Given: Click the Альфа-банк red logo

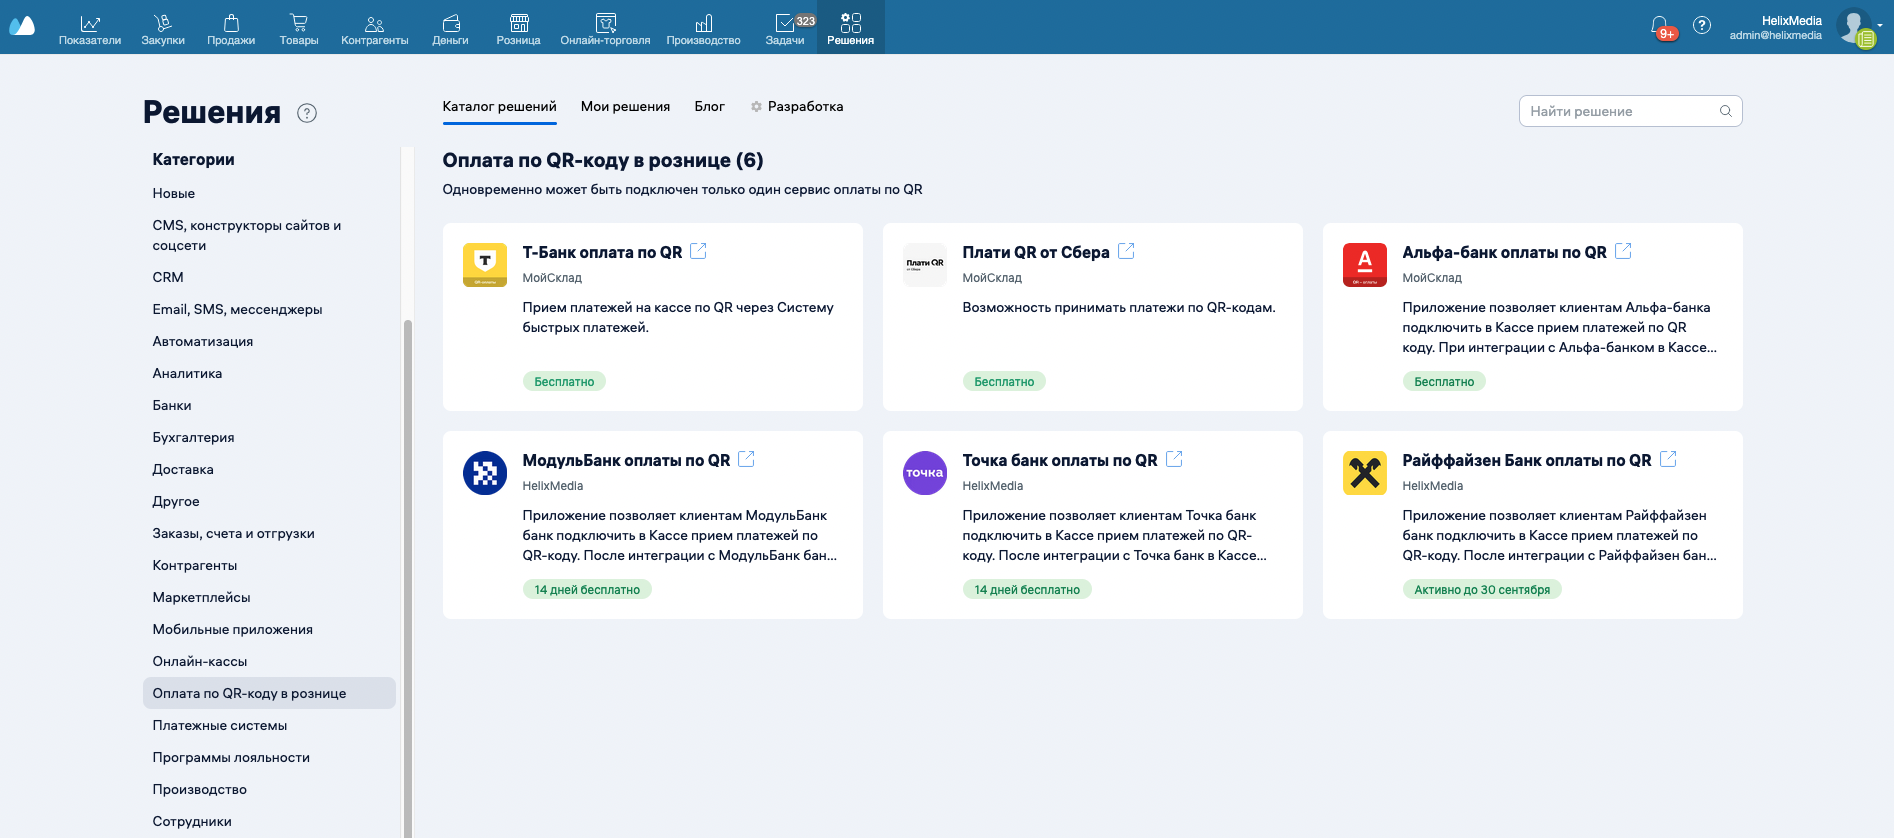Looking at the screenshot, I should coord(1365,265).
